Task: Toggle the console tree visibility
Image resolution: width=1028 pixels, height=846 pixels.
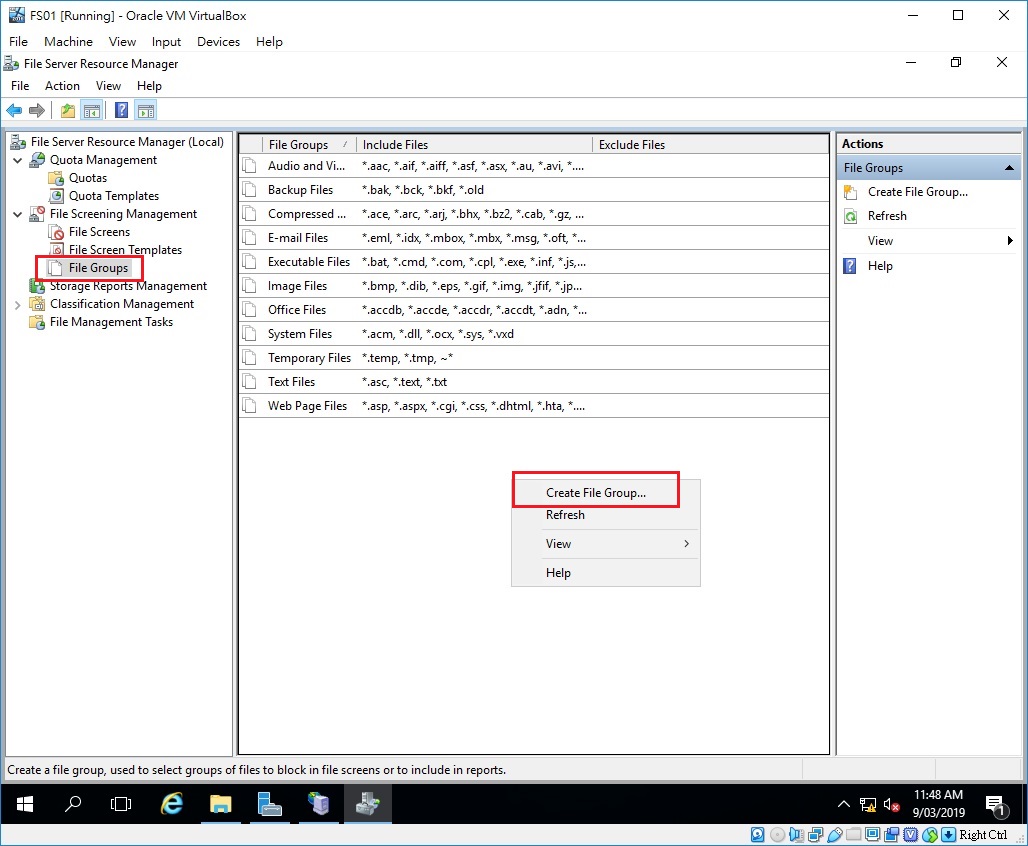Action: [92, 110]
